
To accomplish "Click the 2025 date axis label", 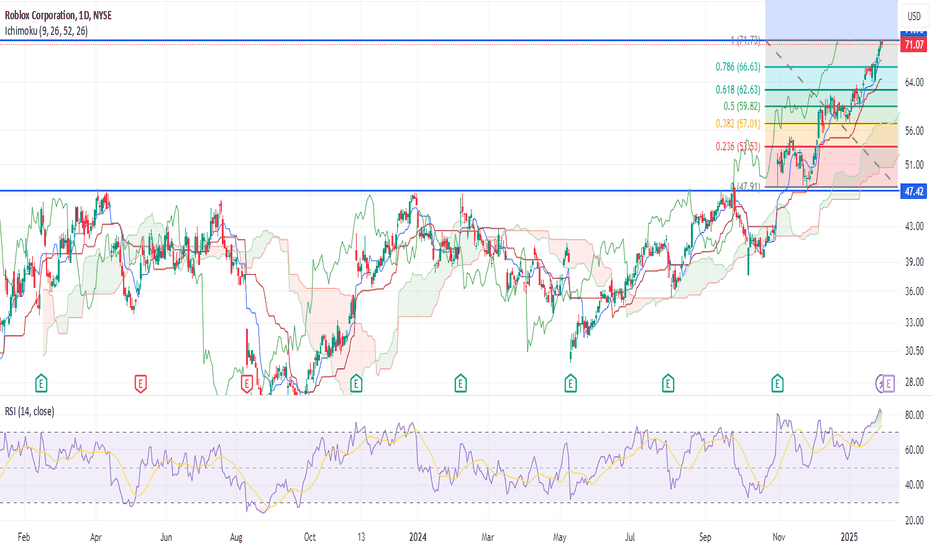I will [849, 537].
